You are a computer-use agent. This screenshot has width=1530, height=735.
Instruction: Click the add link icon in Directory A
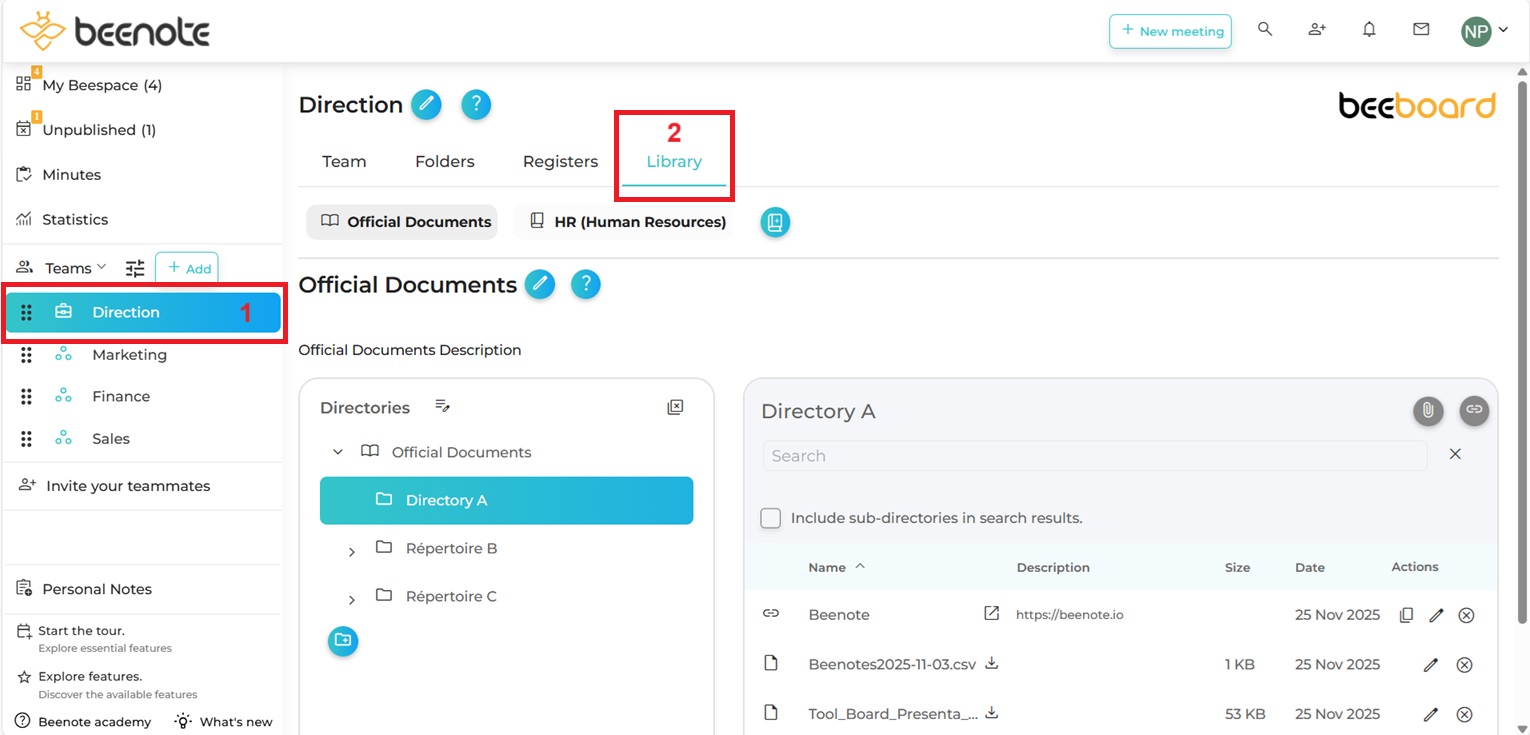point(1474,410)
